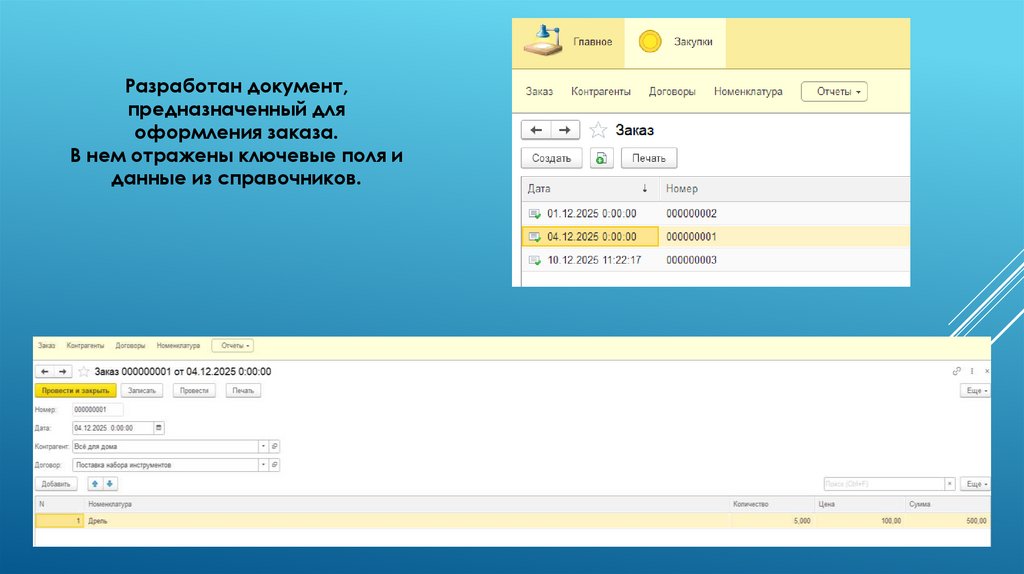
Task: Expand the Отчеты dropdown in the upper list window
Action: point(835,91)
